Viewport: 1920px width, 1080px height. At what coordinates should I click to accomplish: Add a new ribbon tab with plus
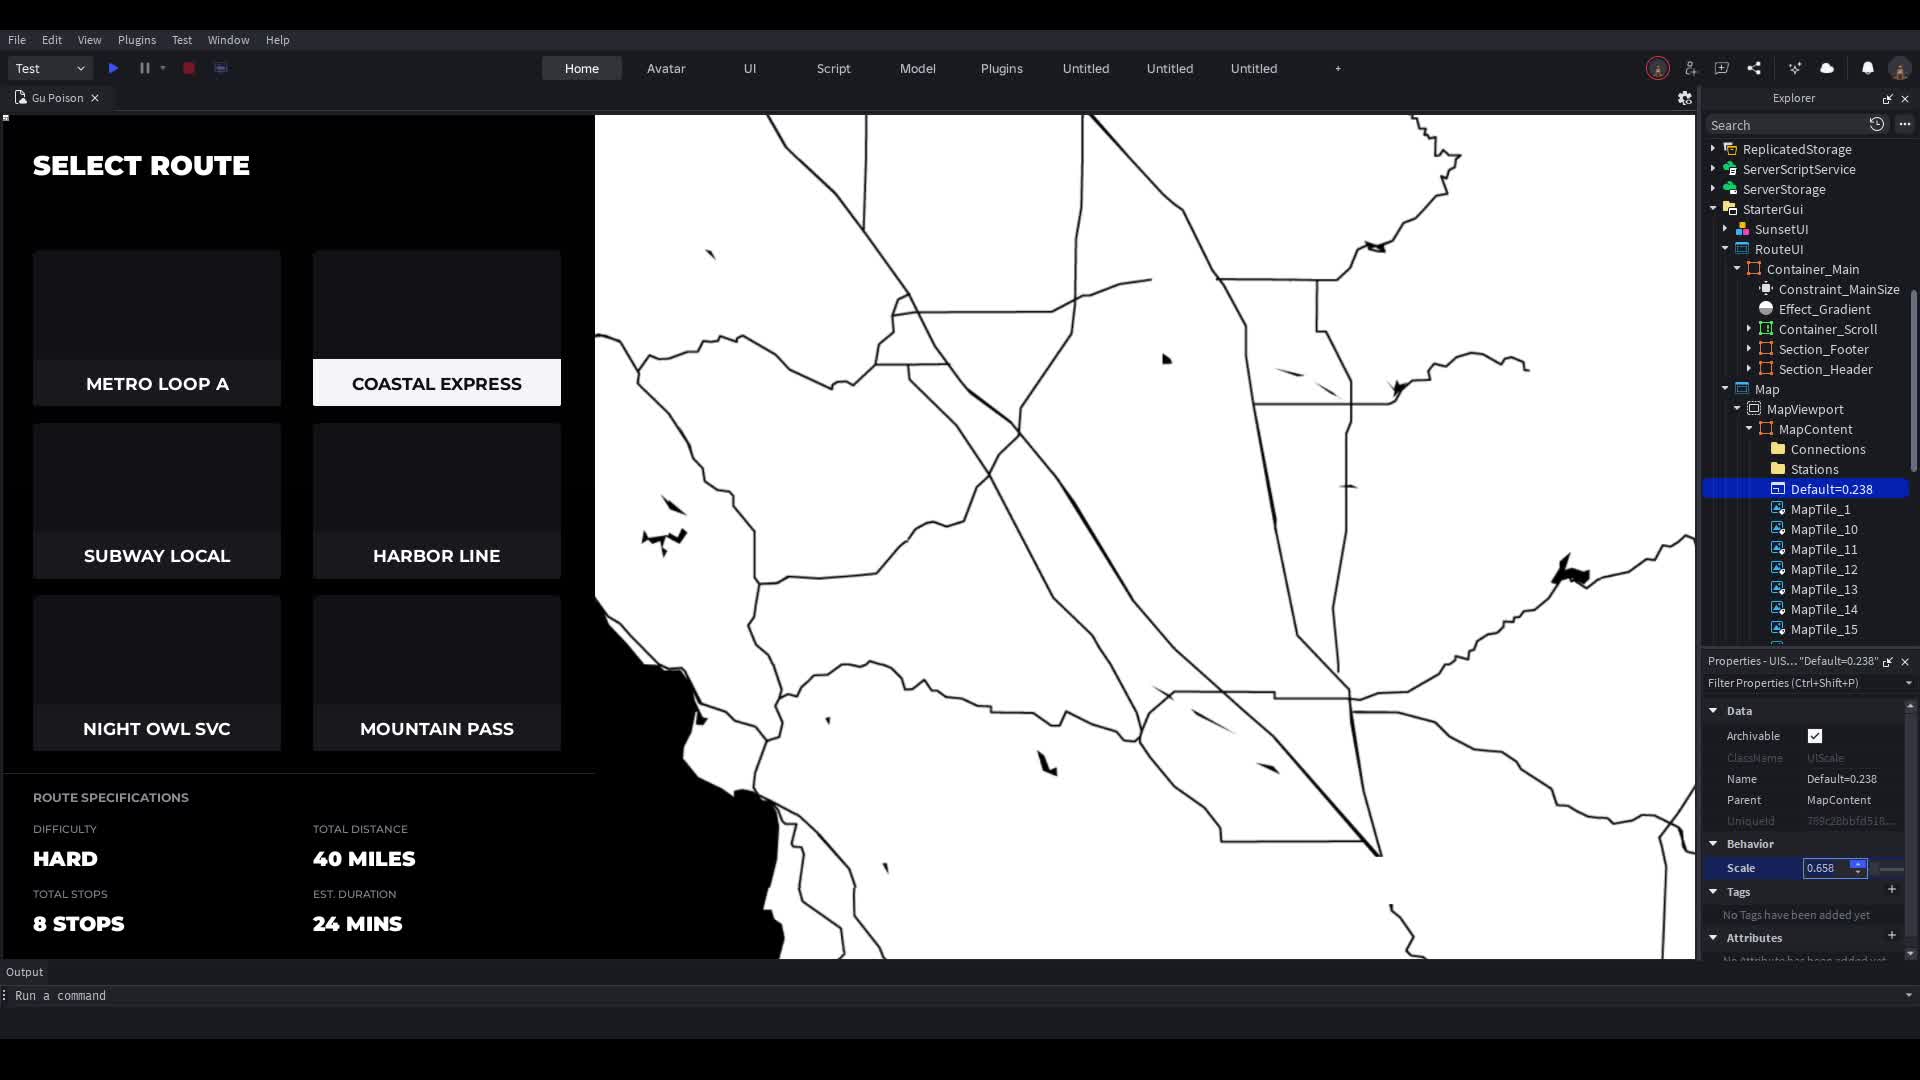tap(1338, 68)
